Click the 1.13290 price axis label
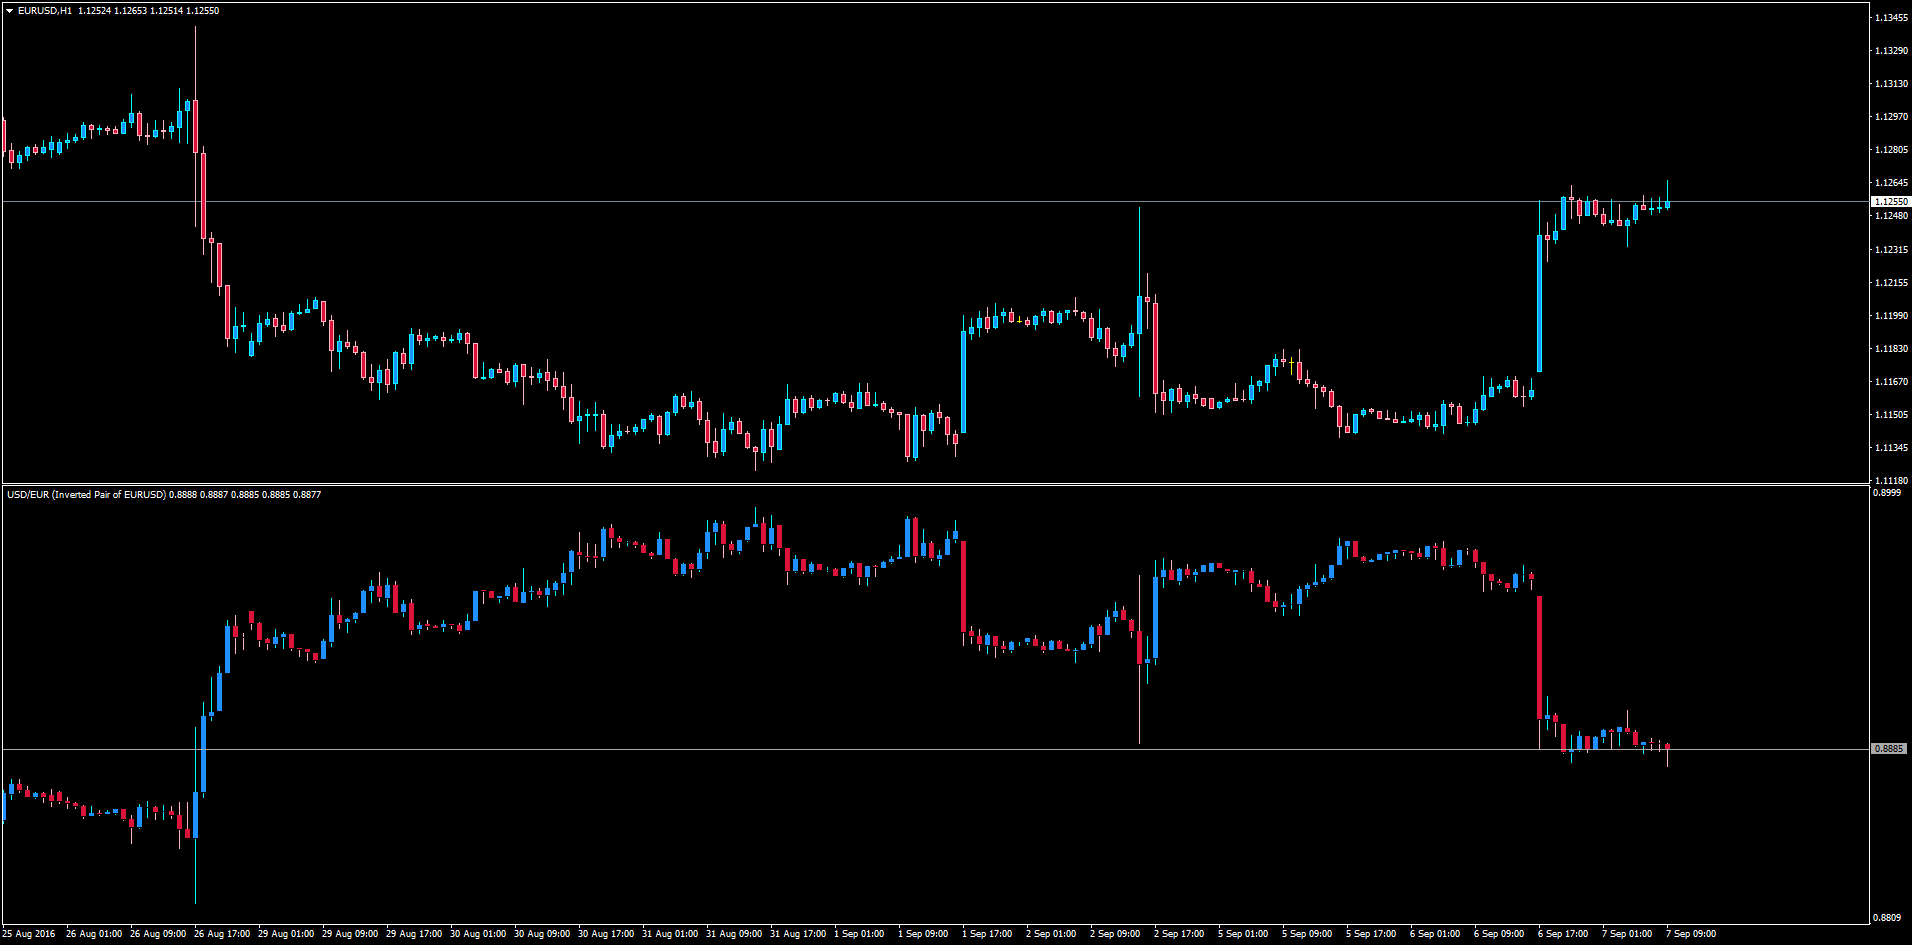1912x945 pixels. tap(1891, 51)
